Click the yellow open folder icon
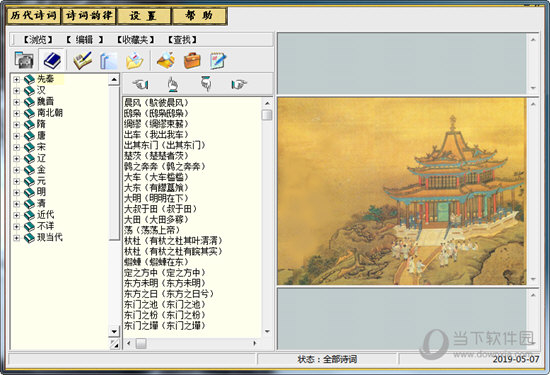The width and height of the screenshot is (550, 375). click(135, 61)
